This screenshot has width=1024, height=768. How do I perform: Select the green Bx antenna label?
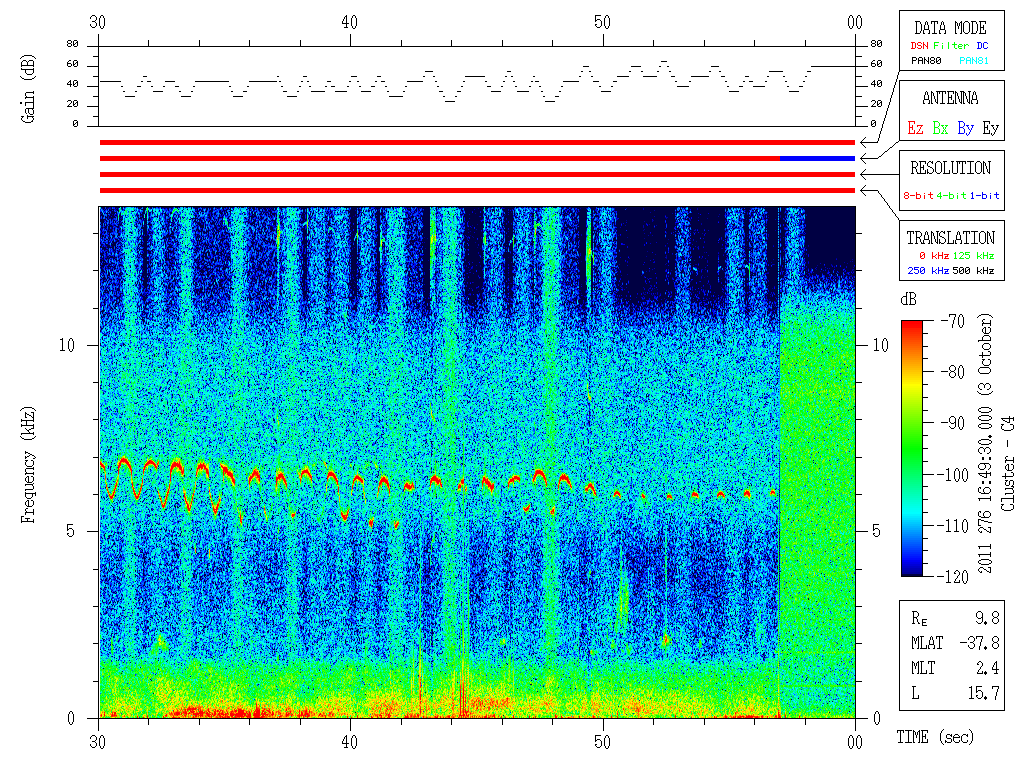940,128
